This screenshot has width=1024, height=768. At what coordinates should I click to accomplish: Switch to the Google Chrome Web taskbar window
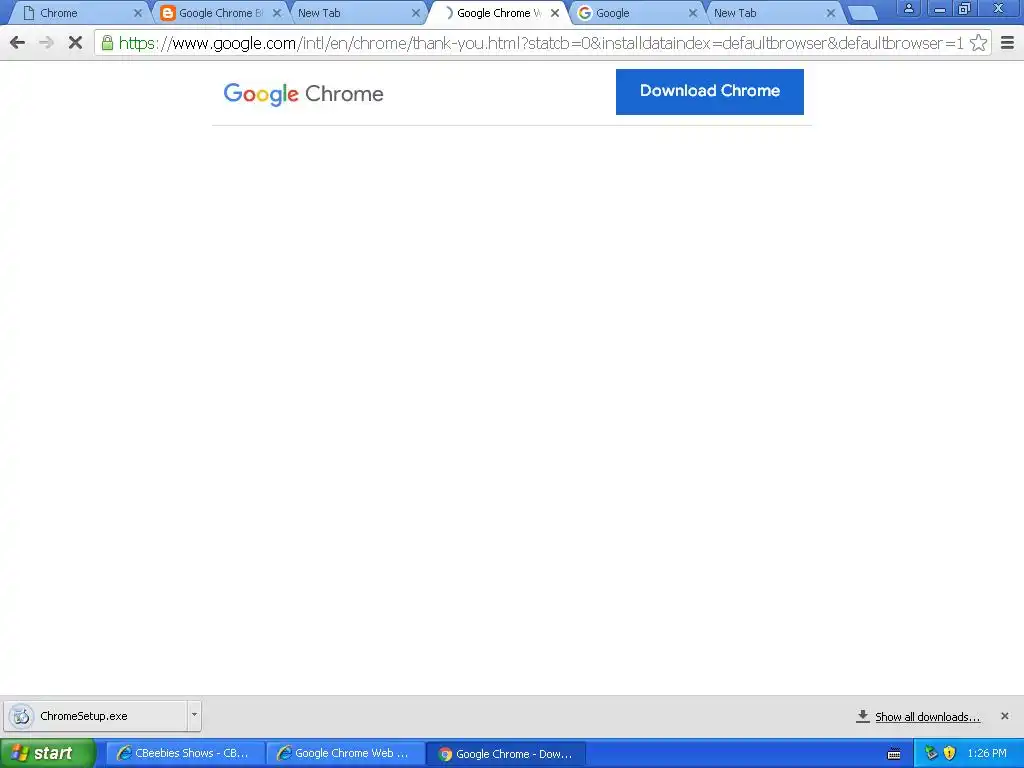[x=345, y=754]
